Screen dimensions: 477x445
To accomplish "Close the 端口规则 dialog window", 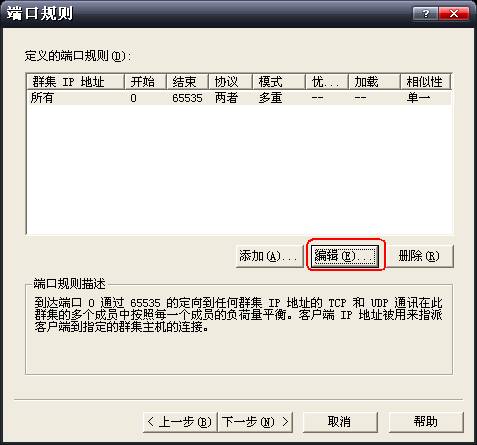I will [454, 14].
